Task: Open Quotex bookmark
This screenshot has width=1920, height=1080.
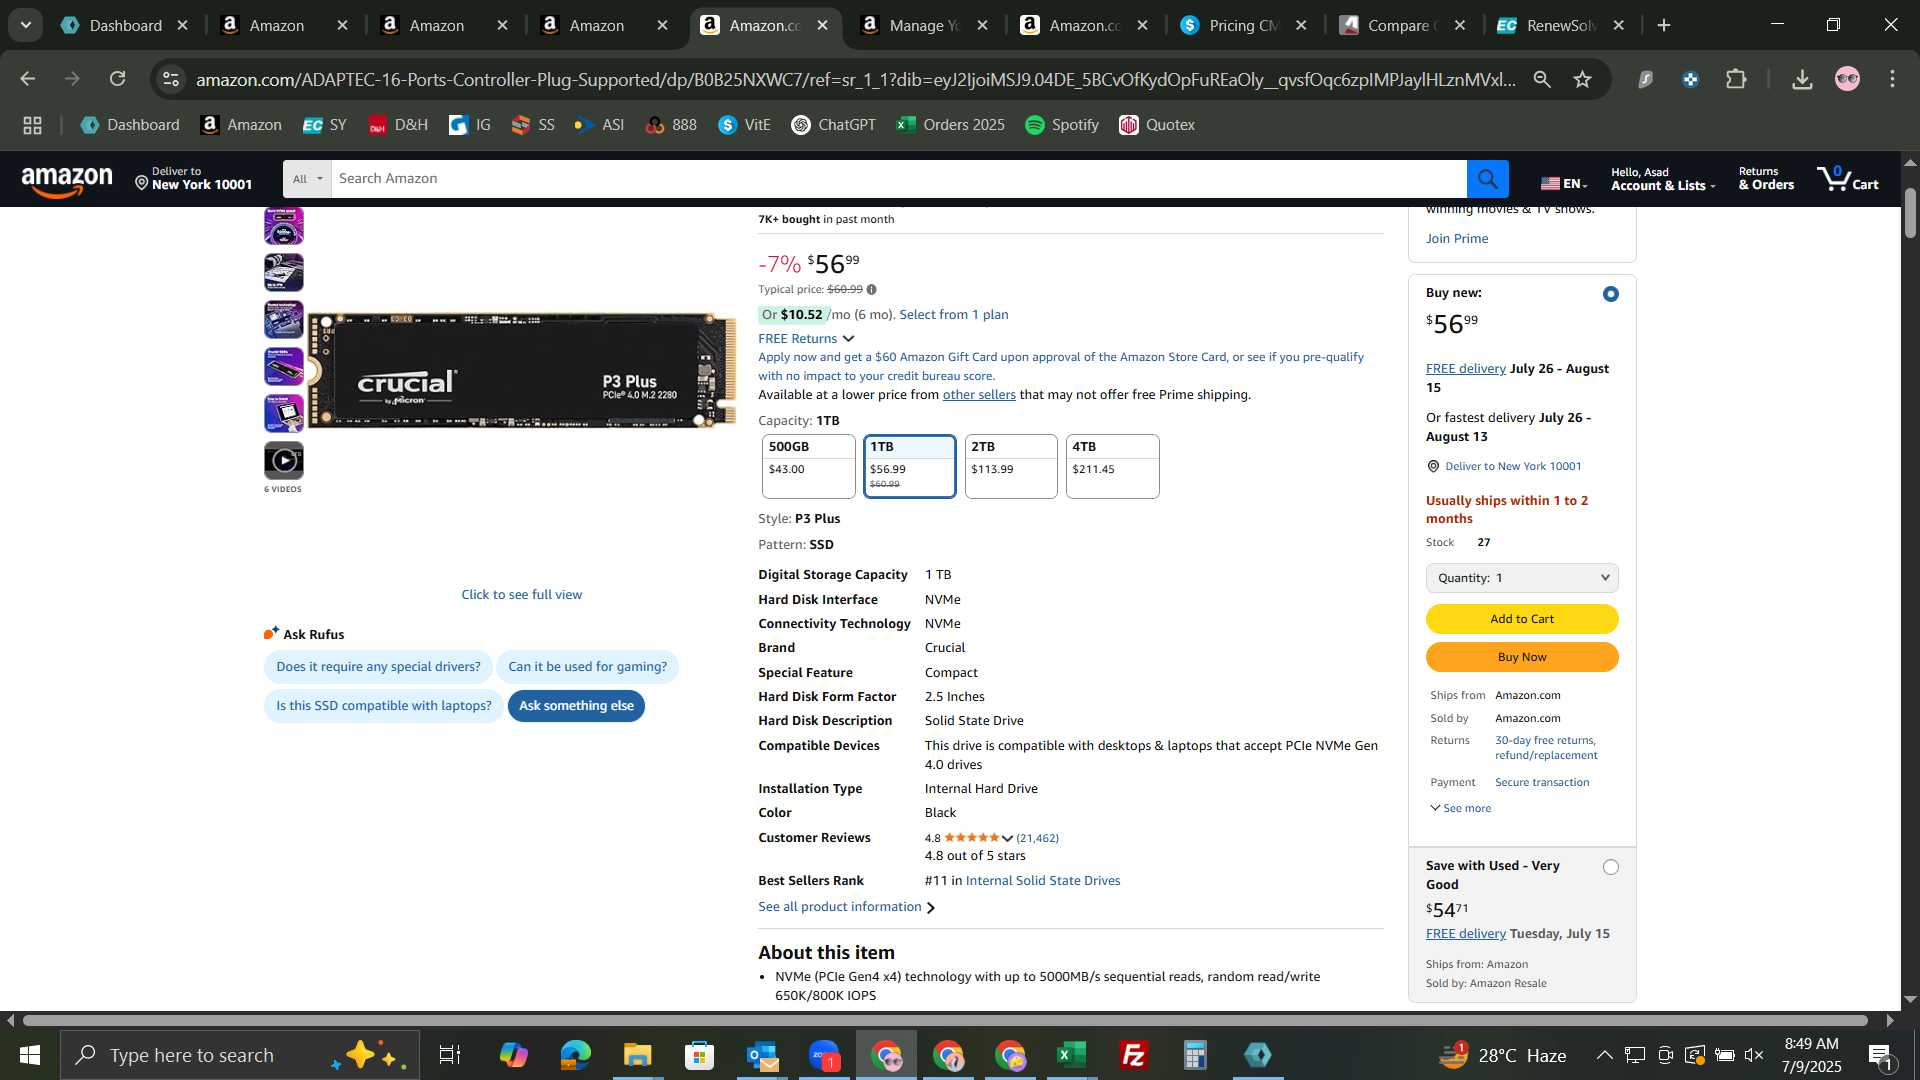Action: tap(1157, 125)
